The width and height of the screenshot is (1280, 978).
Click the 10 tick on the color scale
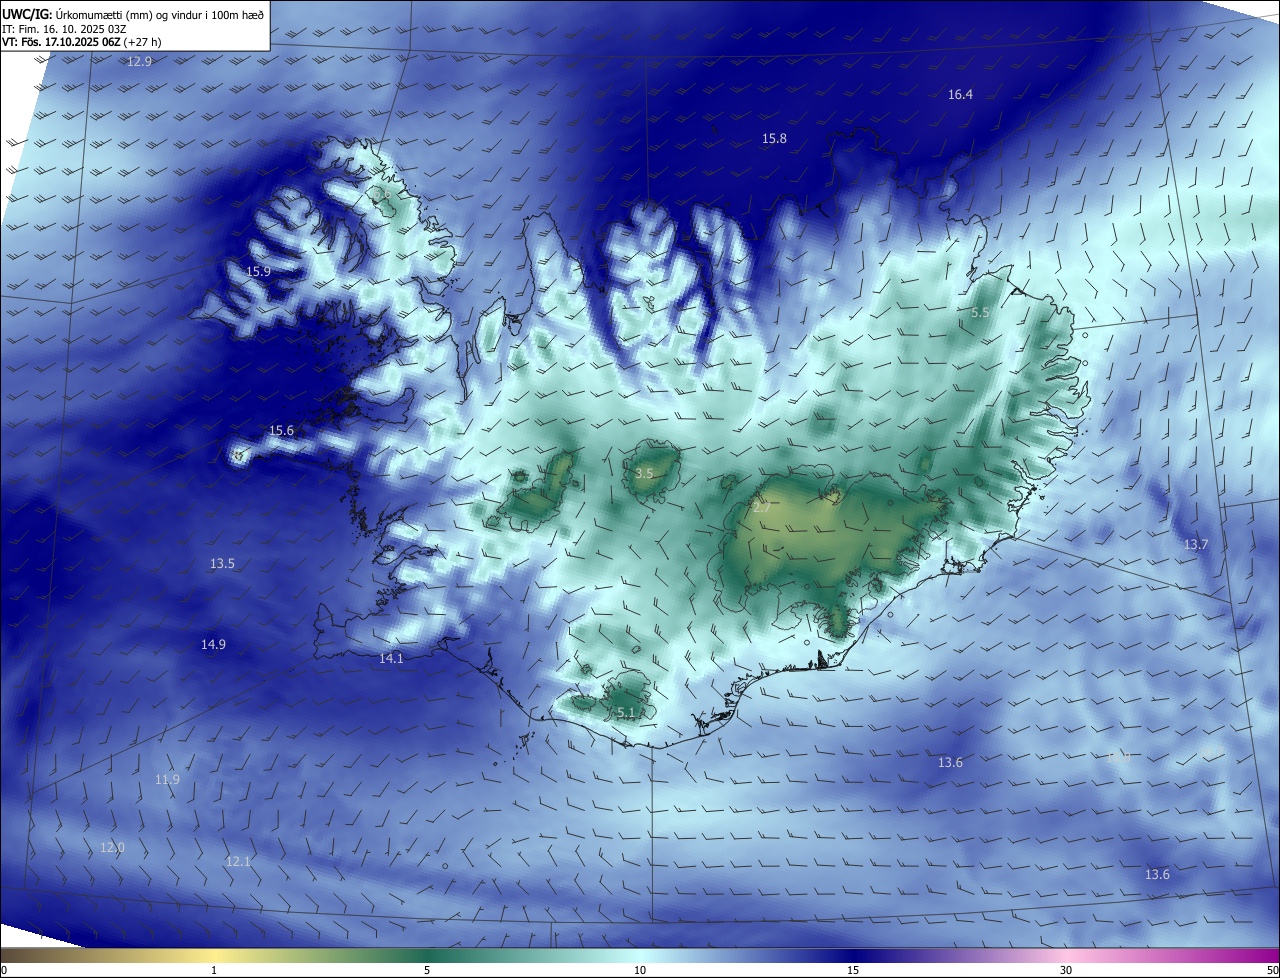point(640,970)
